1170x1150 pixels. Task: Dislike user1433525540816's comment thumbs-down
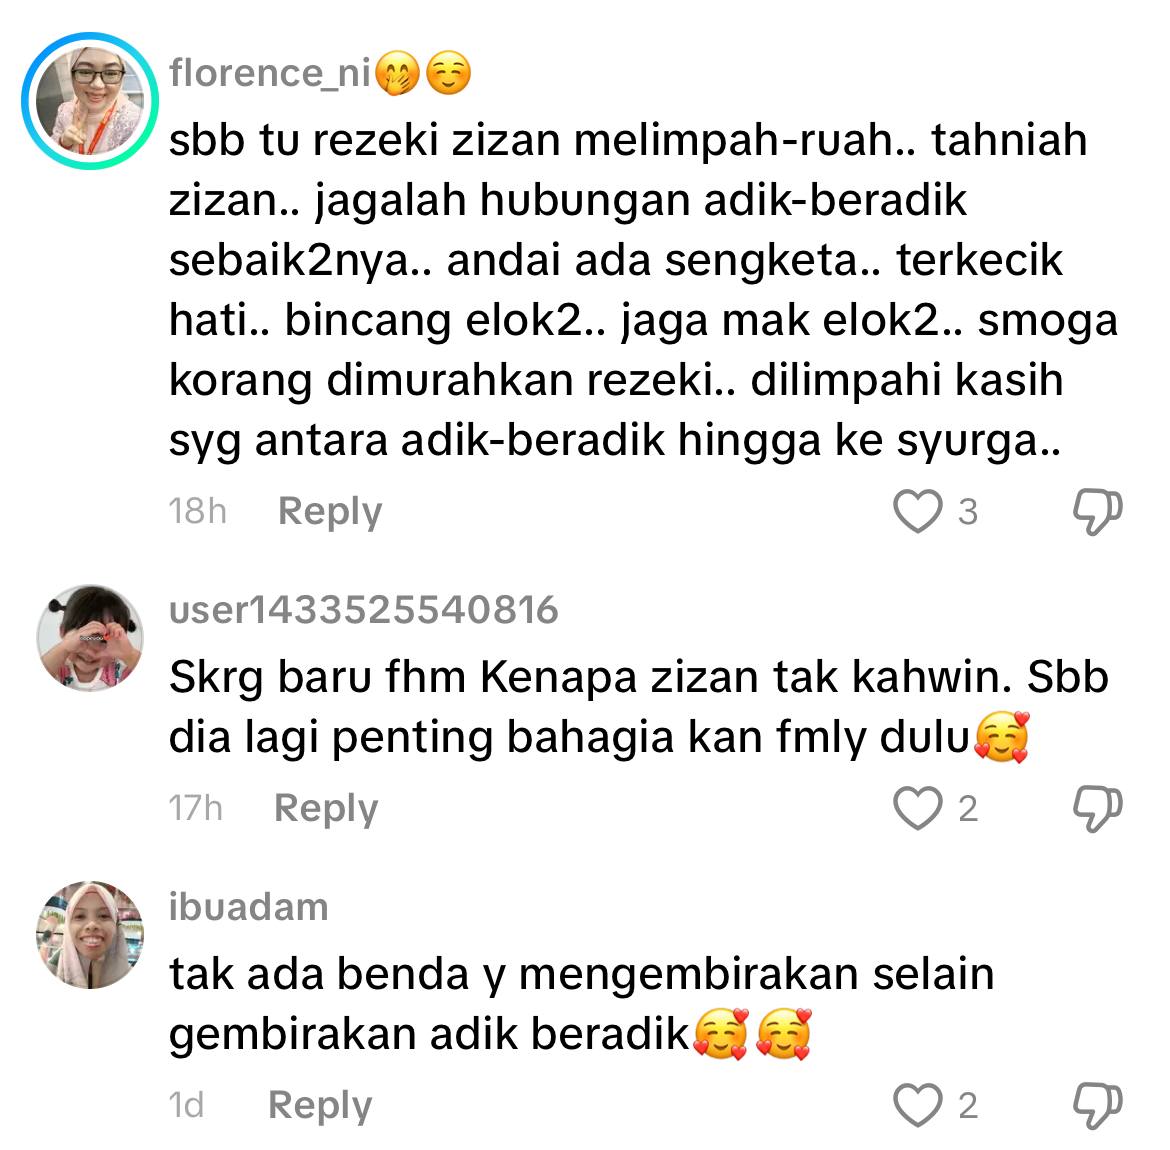pyautogui.click(x=1098, y=809)
